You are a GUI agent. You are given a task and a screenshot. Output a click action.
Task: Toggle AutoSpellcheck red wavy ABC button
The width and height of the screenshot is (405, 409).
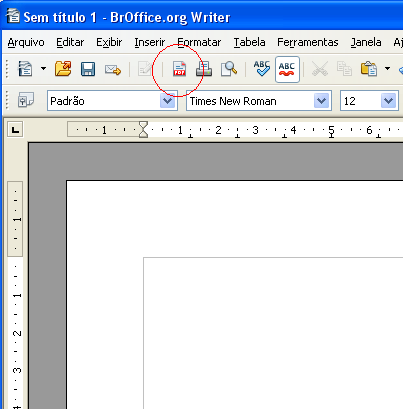point(287,69)
